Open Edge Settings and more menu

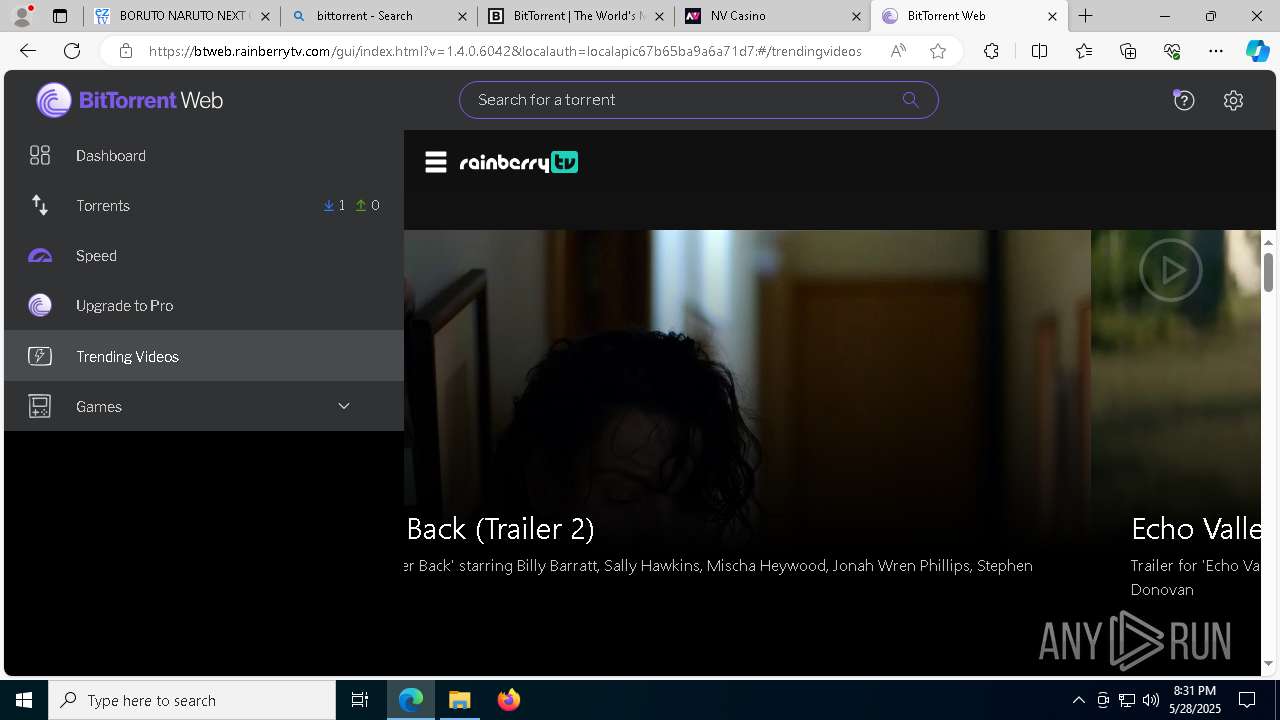[x=1216, y=51]
